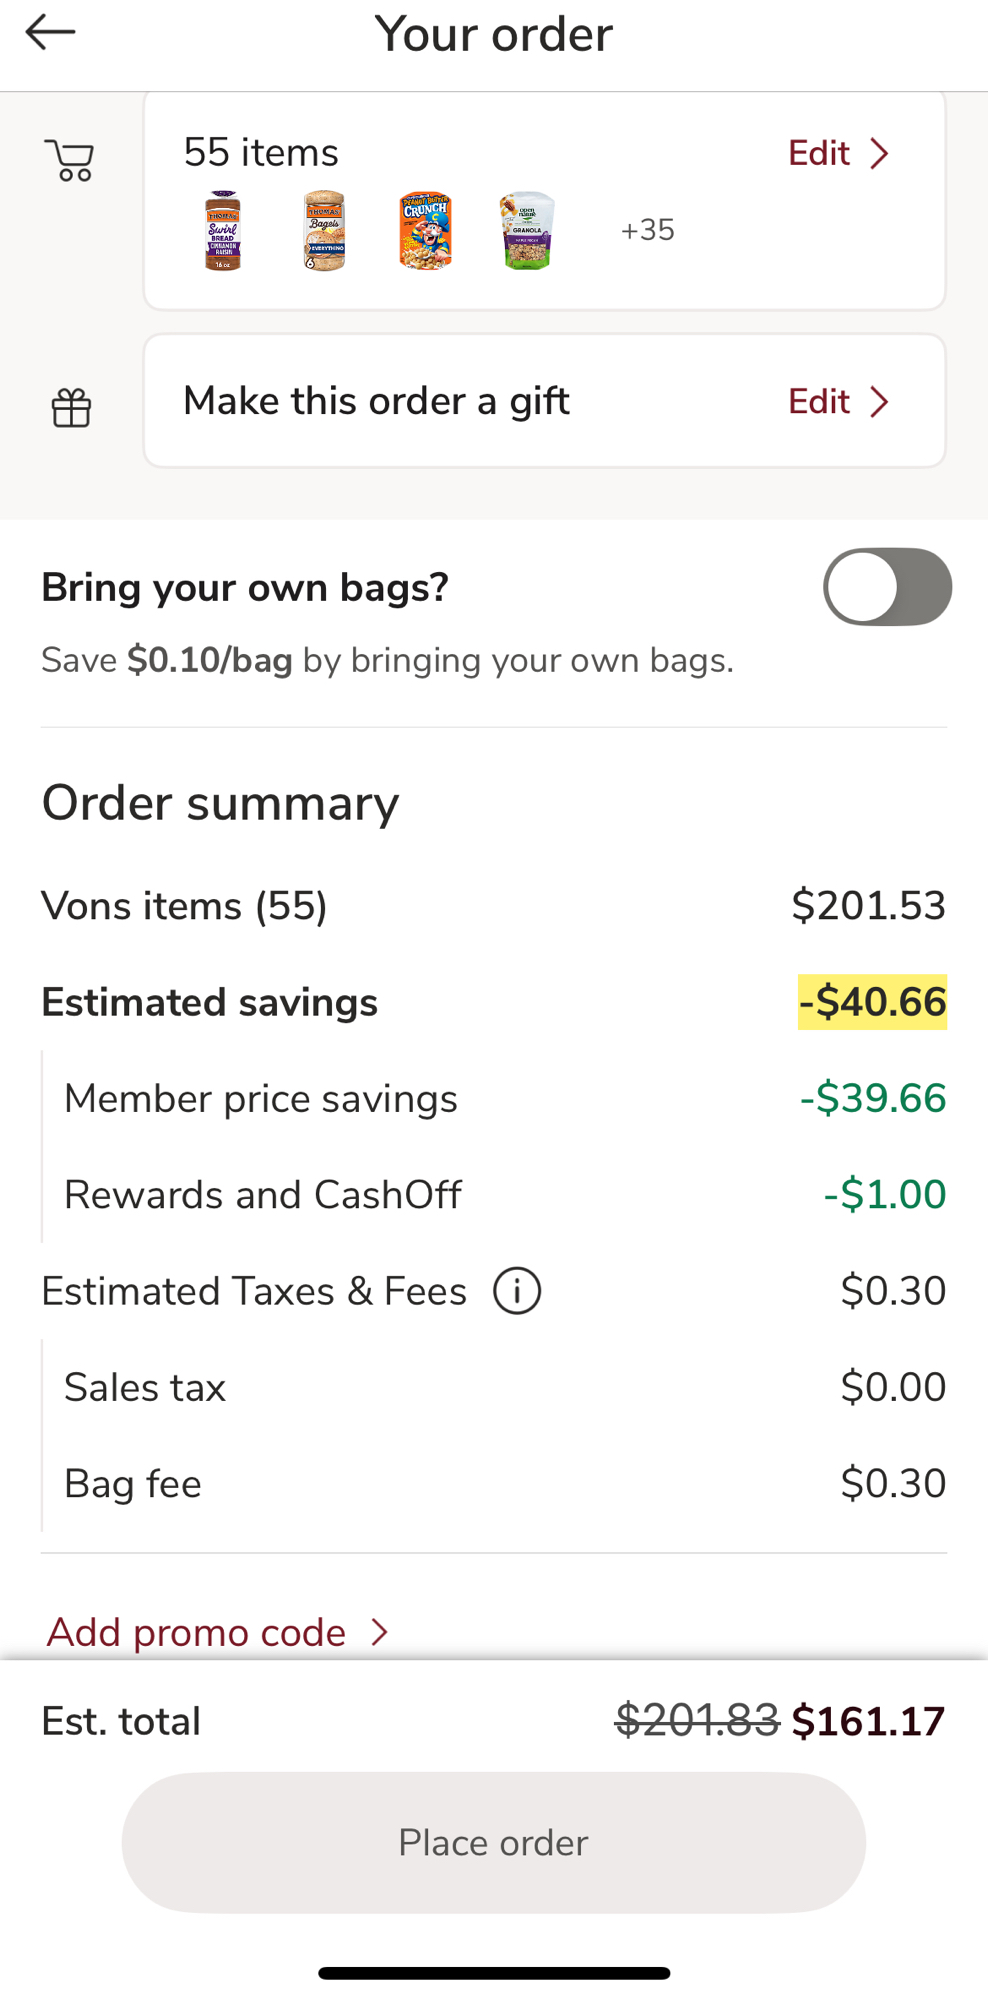Expand the 55 items Edit chevron
988x2000 pixels.
tap(880, 154)
